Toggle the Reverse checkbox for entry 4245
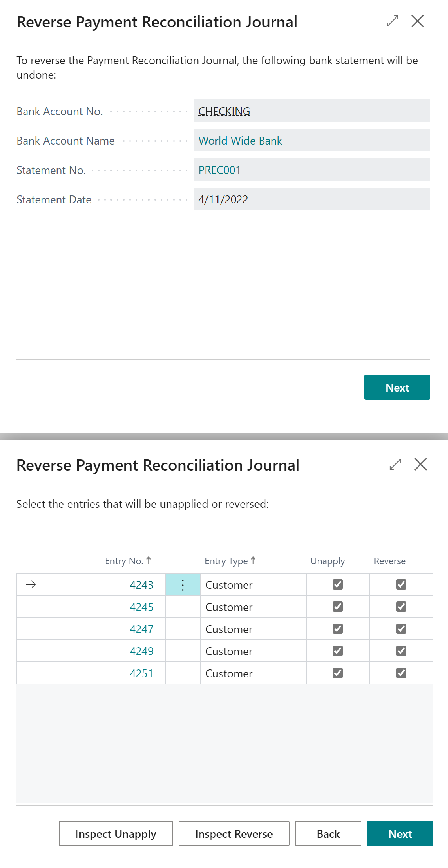 coord(401,607)
